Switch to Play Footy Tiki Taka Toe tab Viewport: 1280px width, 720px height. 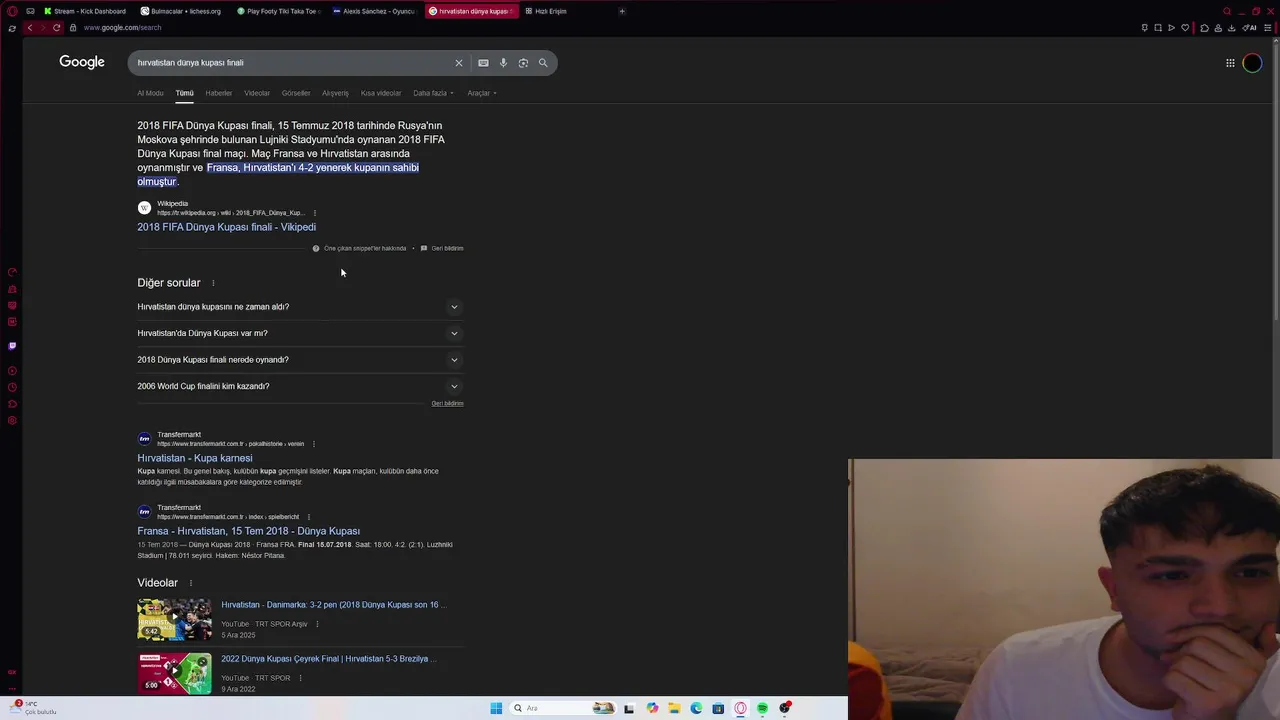(x=279, y=11)
